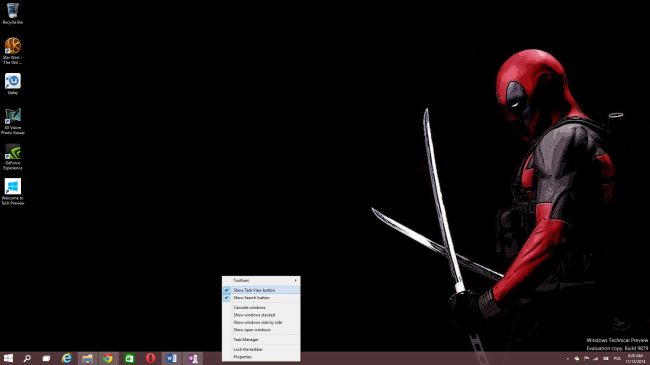Open Task View from the taskbar
Screen dimensions: 650x365
click(x=46, y=358)
